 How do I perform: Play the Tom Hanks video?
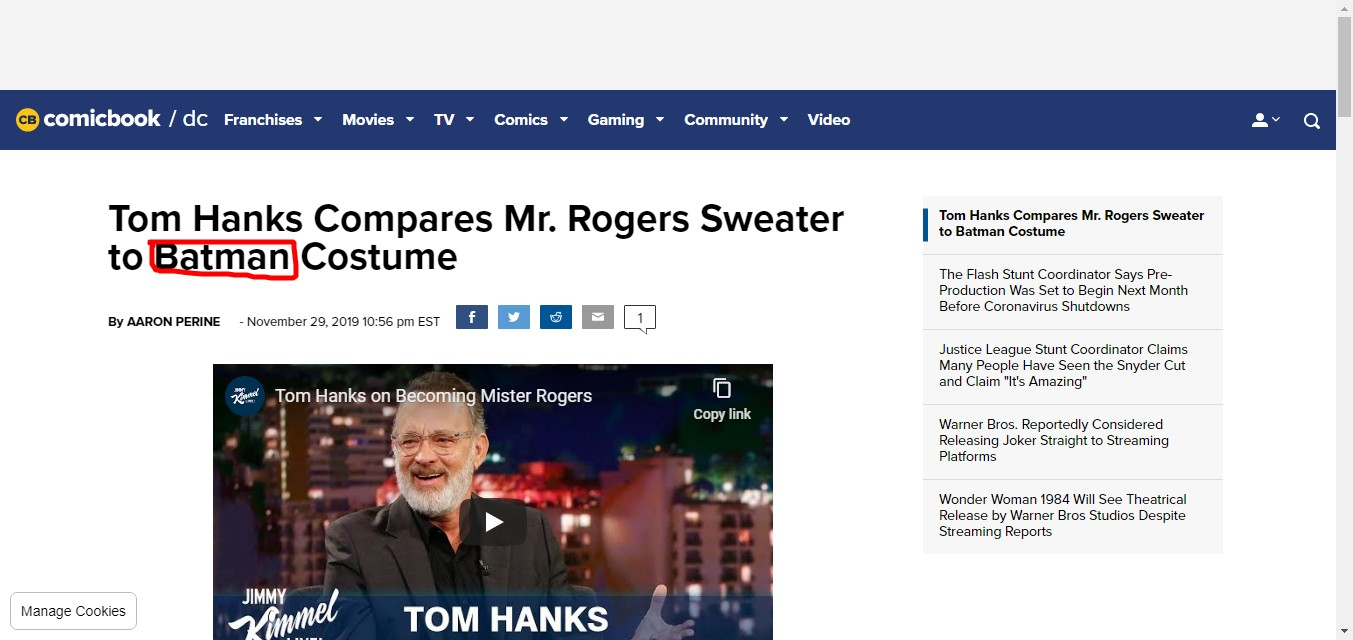pyautogui.click(x=493, y=522)
